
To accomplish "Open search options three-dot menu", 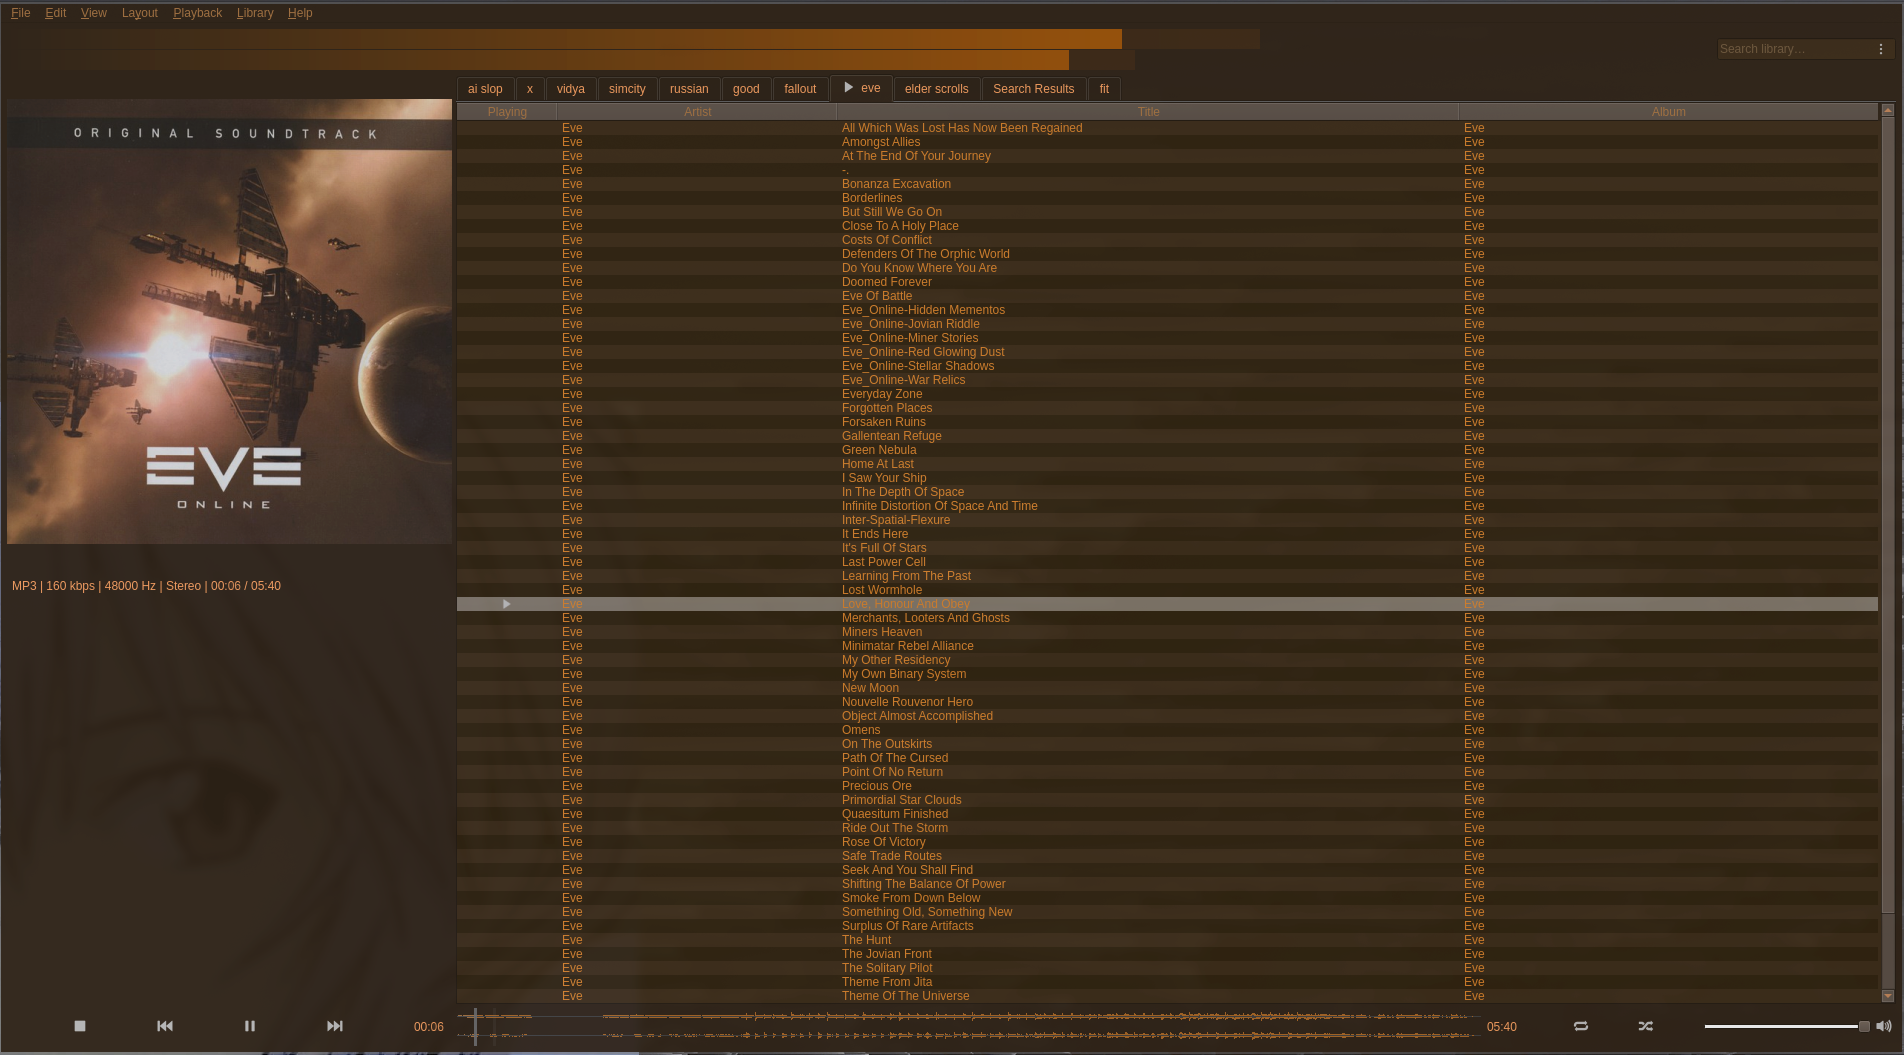I will (1881, 49).
